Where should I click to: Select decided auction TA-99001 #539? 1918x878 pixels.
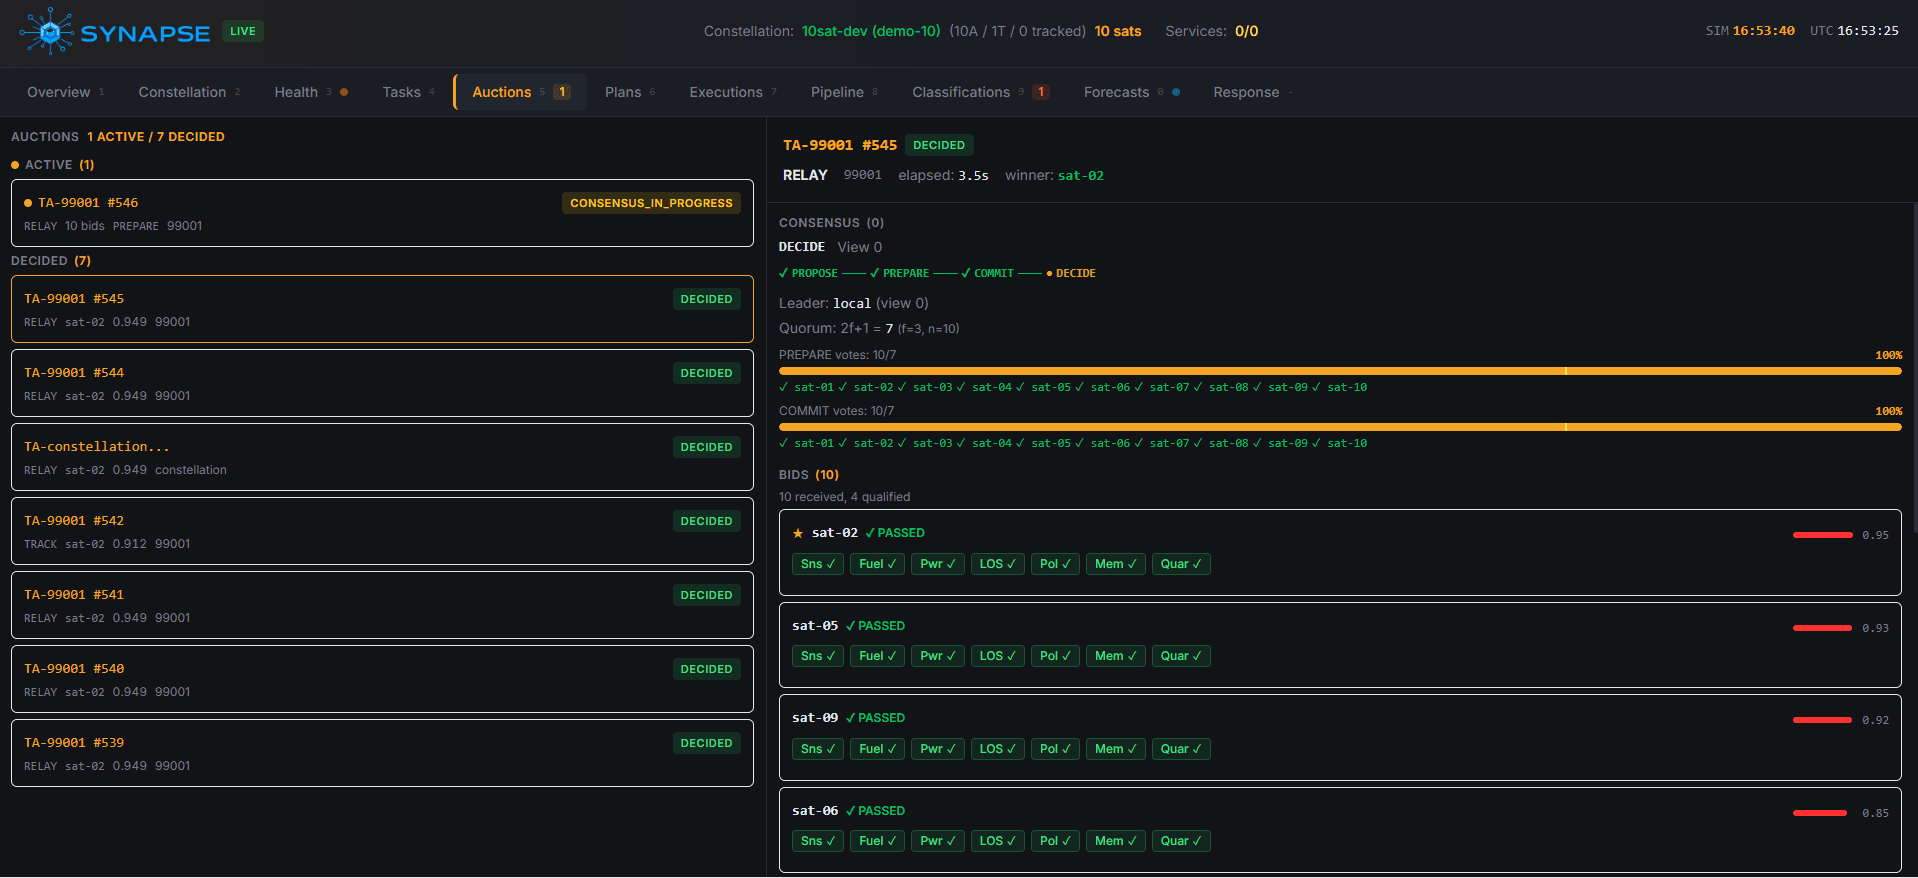point(382,753)
